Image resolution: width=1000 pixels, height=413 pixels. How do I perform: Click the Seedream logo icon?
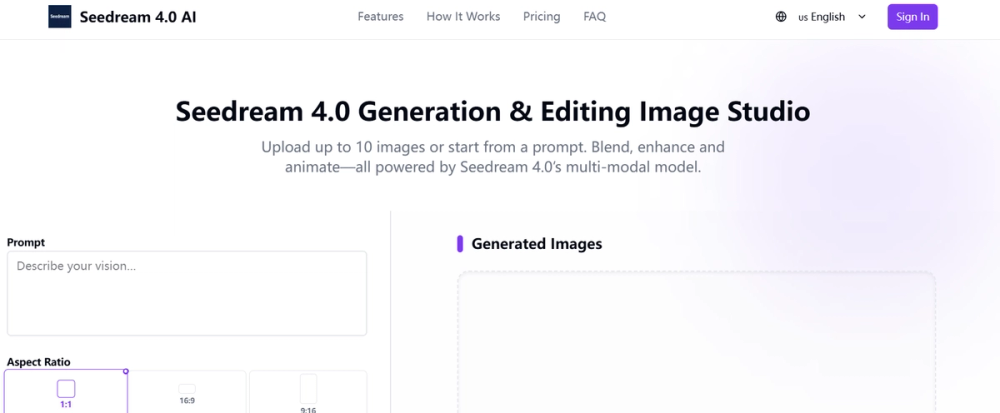click(60, 17)
